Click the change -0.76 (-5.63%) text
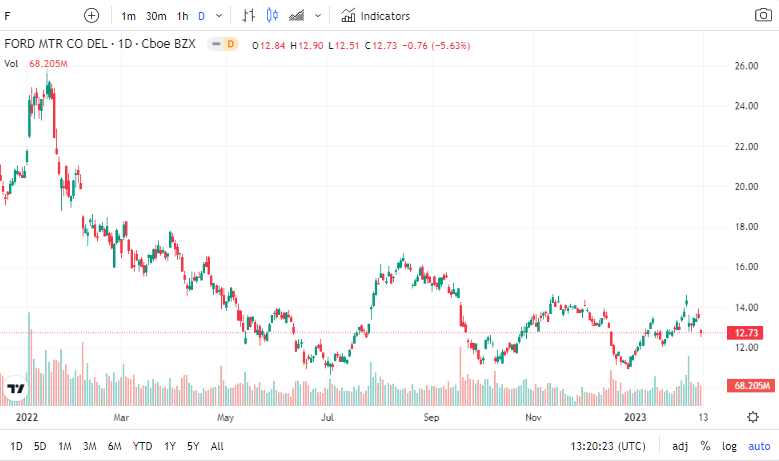The image size is (779, 461). pos(436,46)
